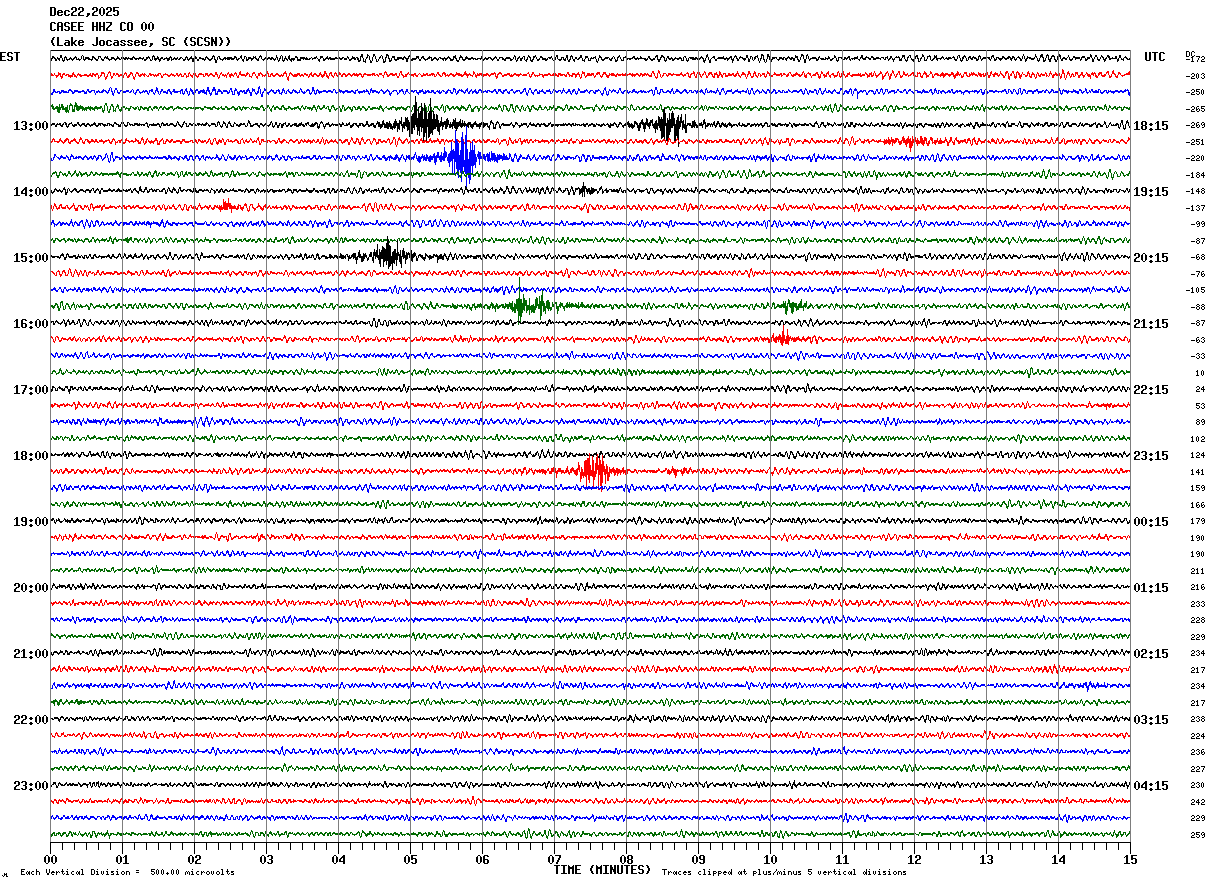This screenshot has height=886, width=1210.
Task: Click the bottom minute-axis tick label 11
Action: point(842,859)
